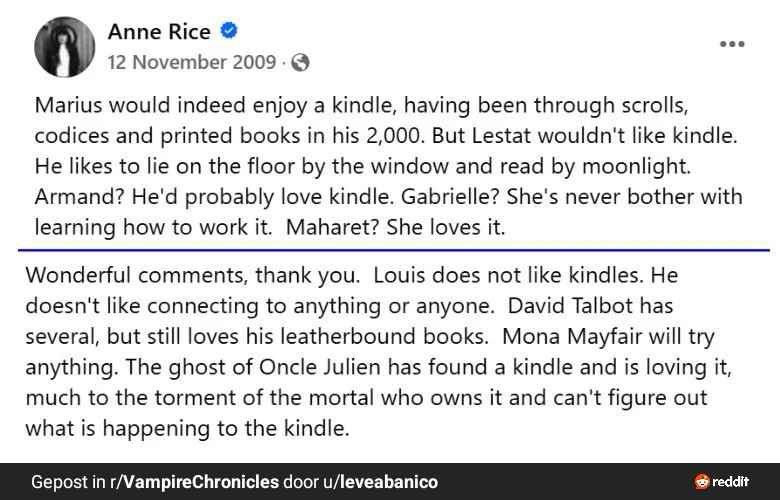The height and width of the screenshot is (500, 780).
Task: Open Anne Rice's profile picture
Action: click(x=64, y=47)
